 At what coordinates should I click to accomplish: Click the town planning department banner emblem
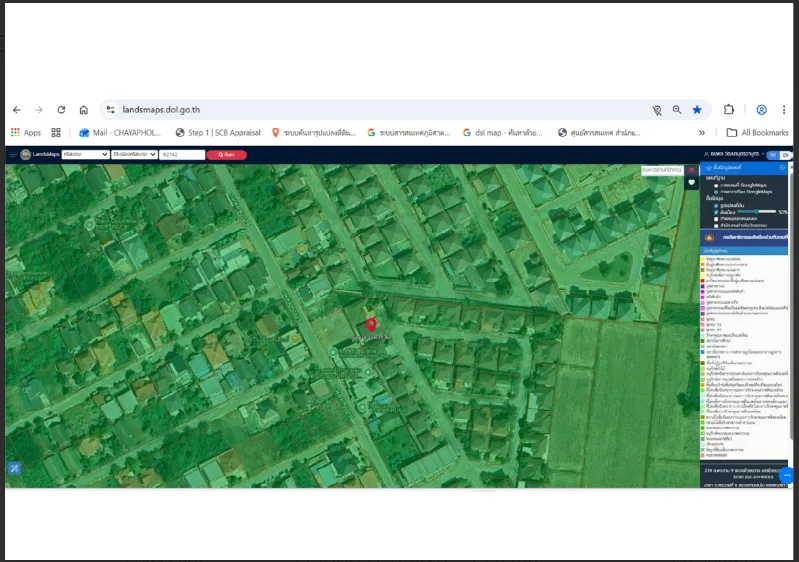(x=709, y=237)
